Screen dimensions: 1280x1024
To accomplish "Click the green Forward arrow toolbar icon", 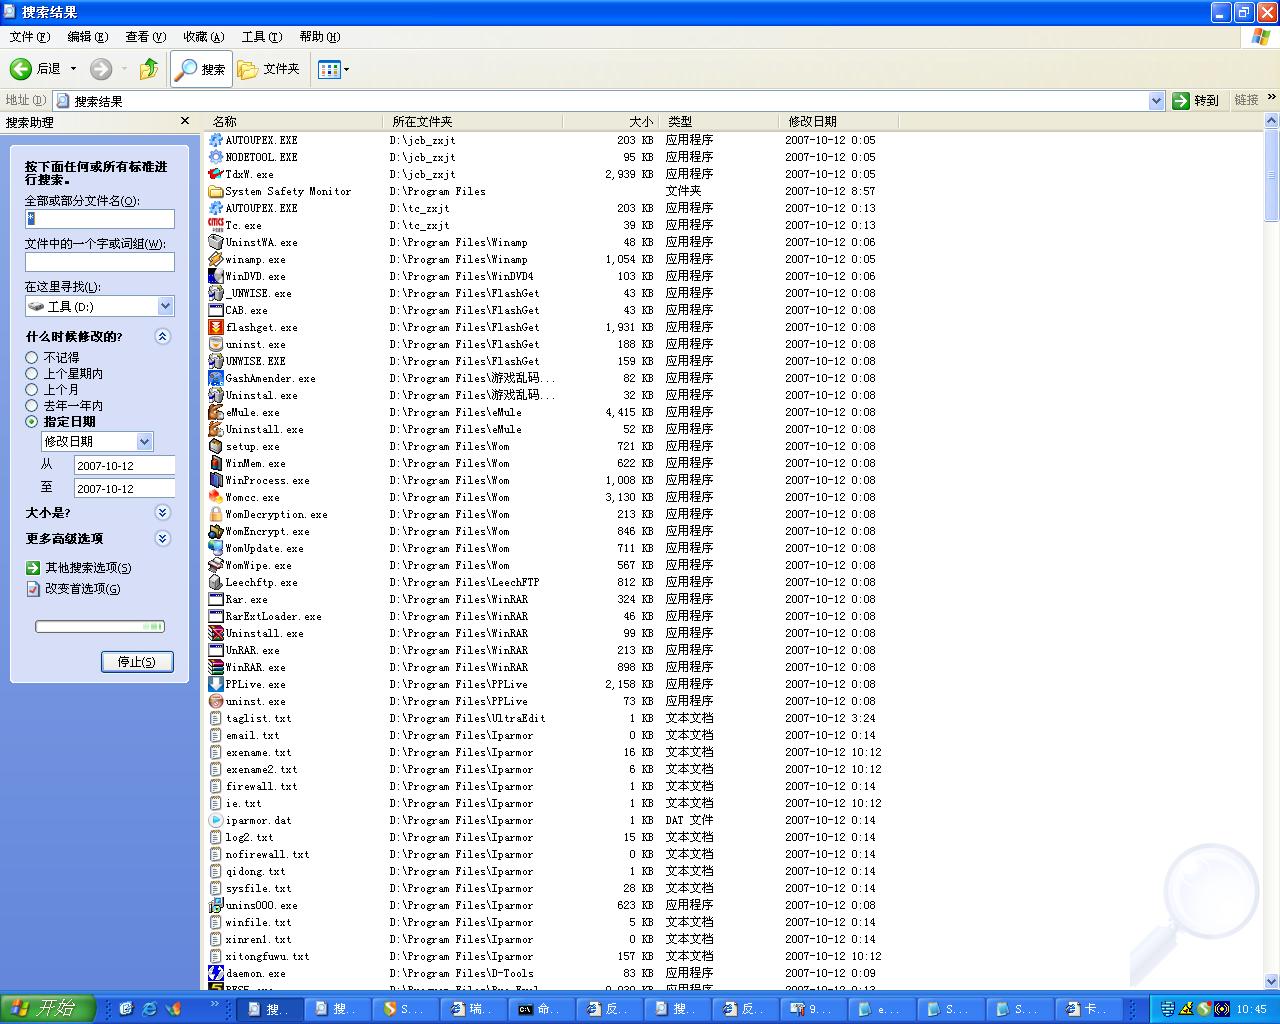I will (101, 69).
